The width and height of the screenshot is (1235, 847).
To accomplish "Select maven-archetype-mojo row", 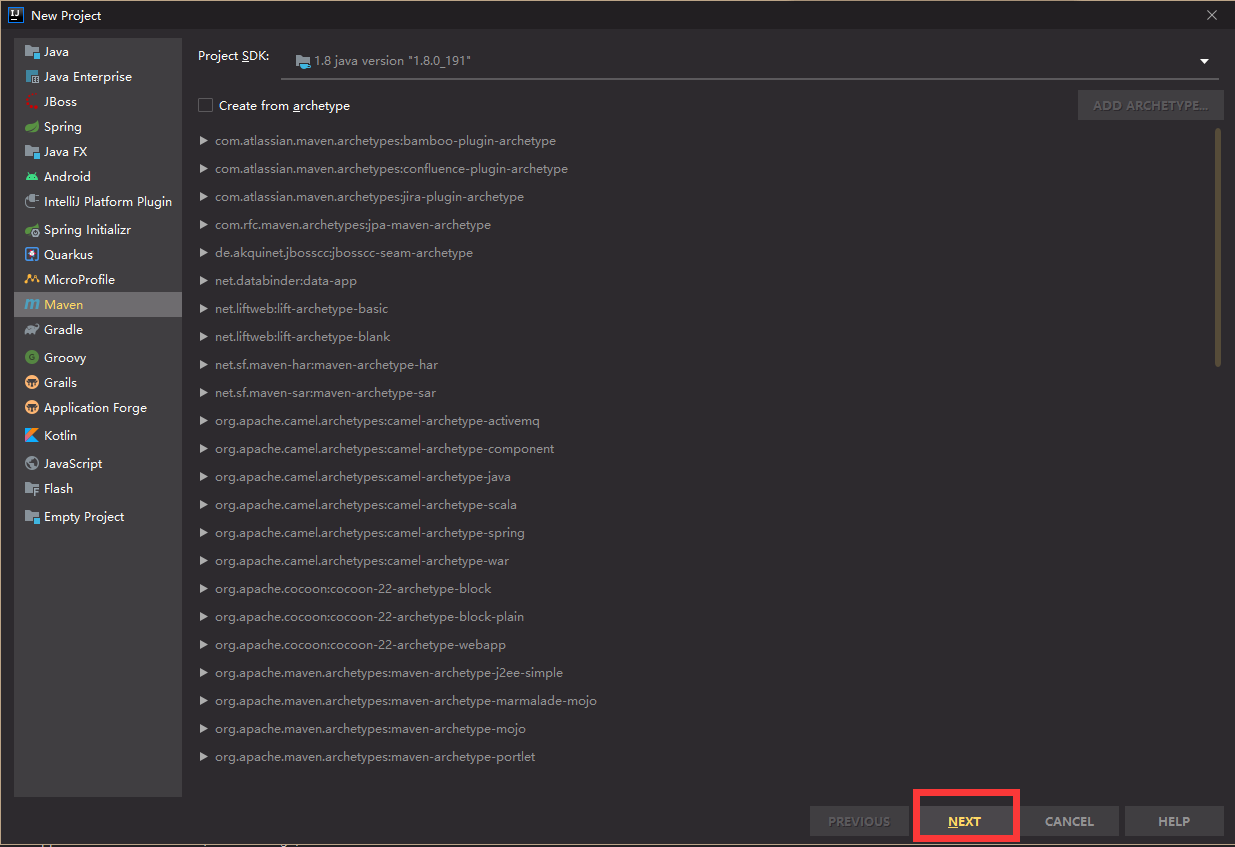I will click(706, 729).
